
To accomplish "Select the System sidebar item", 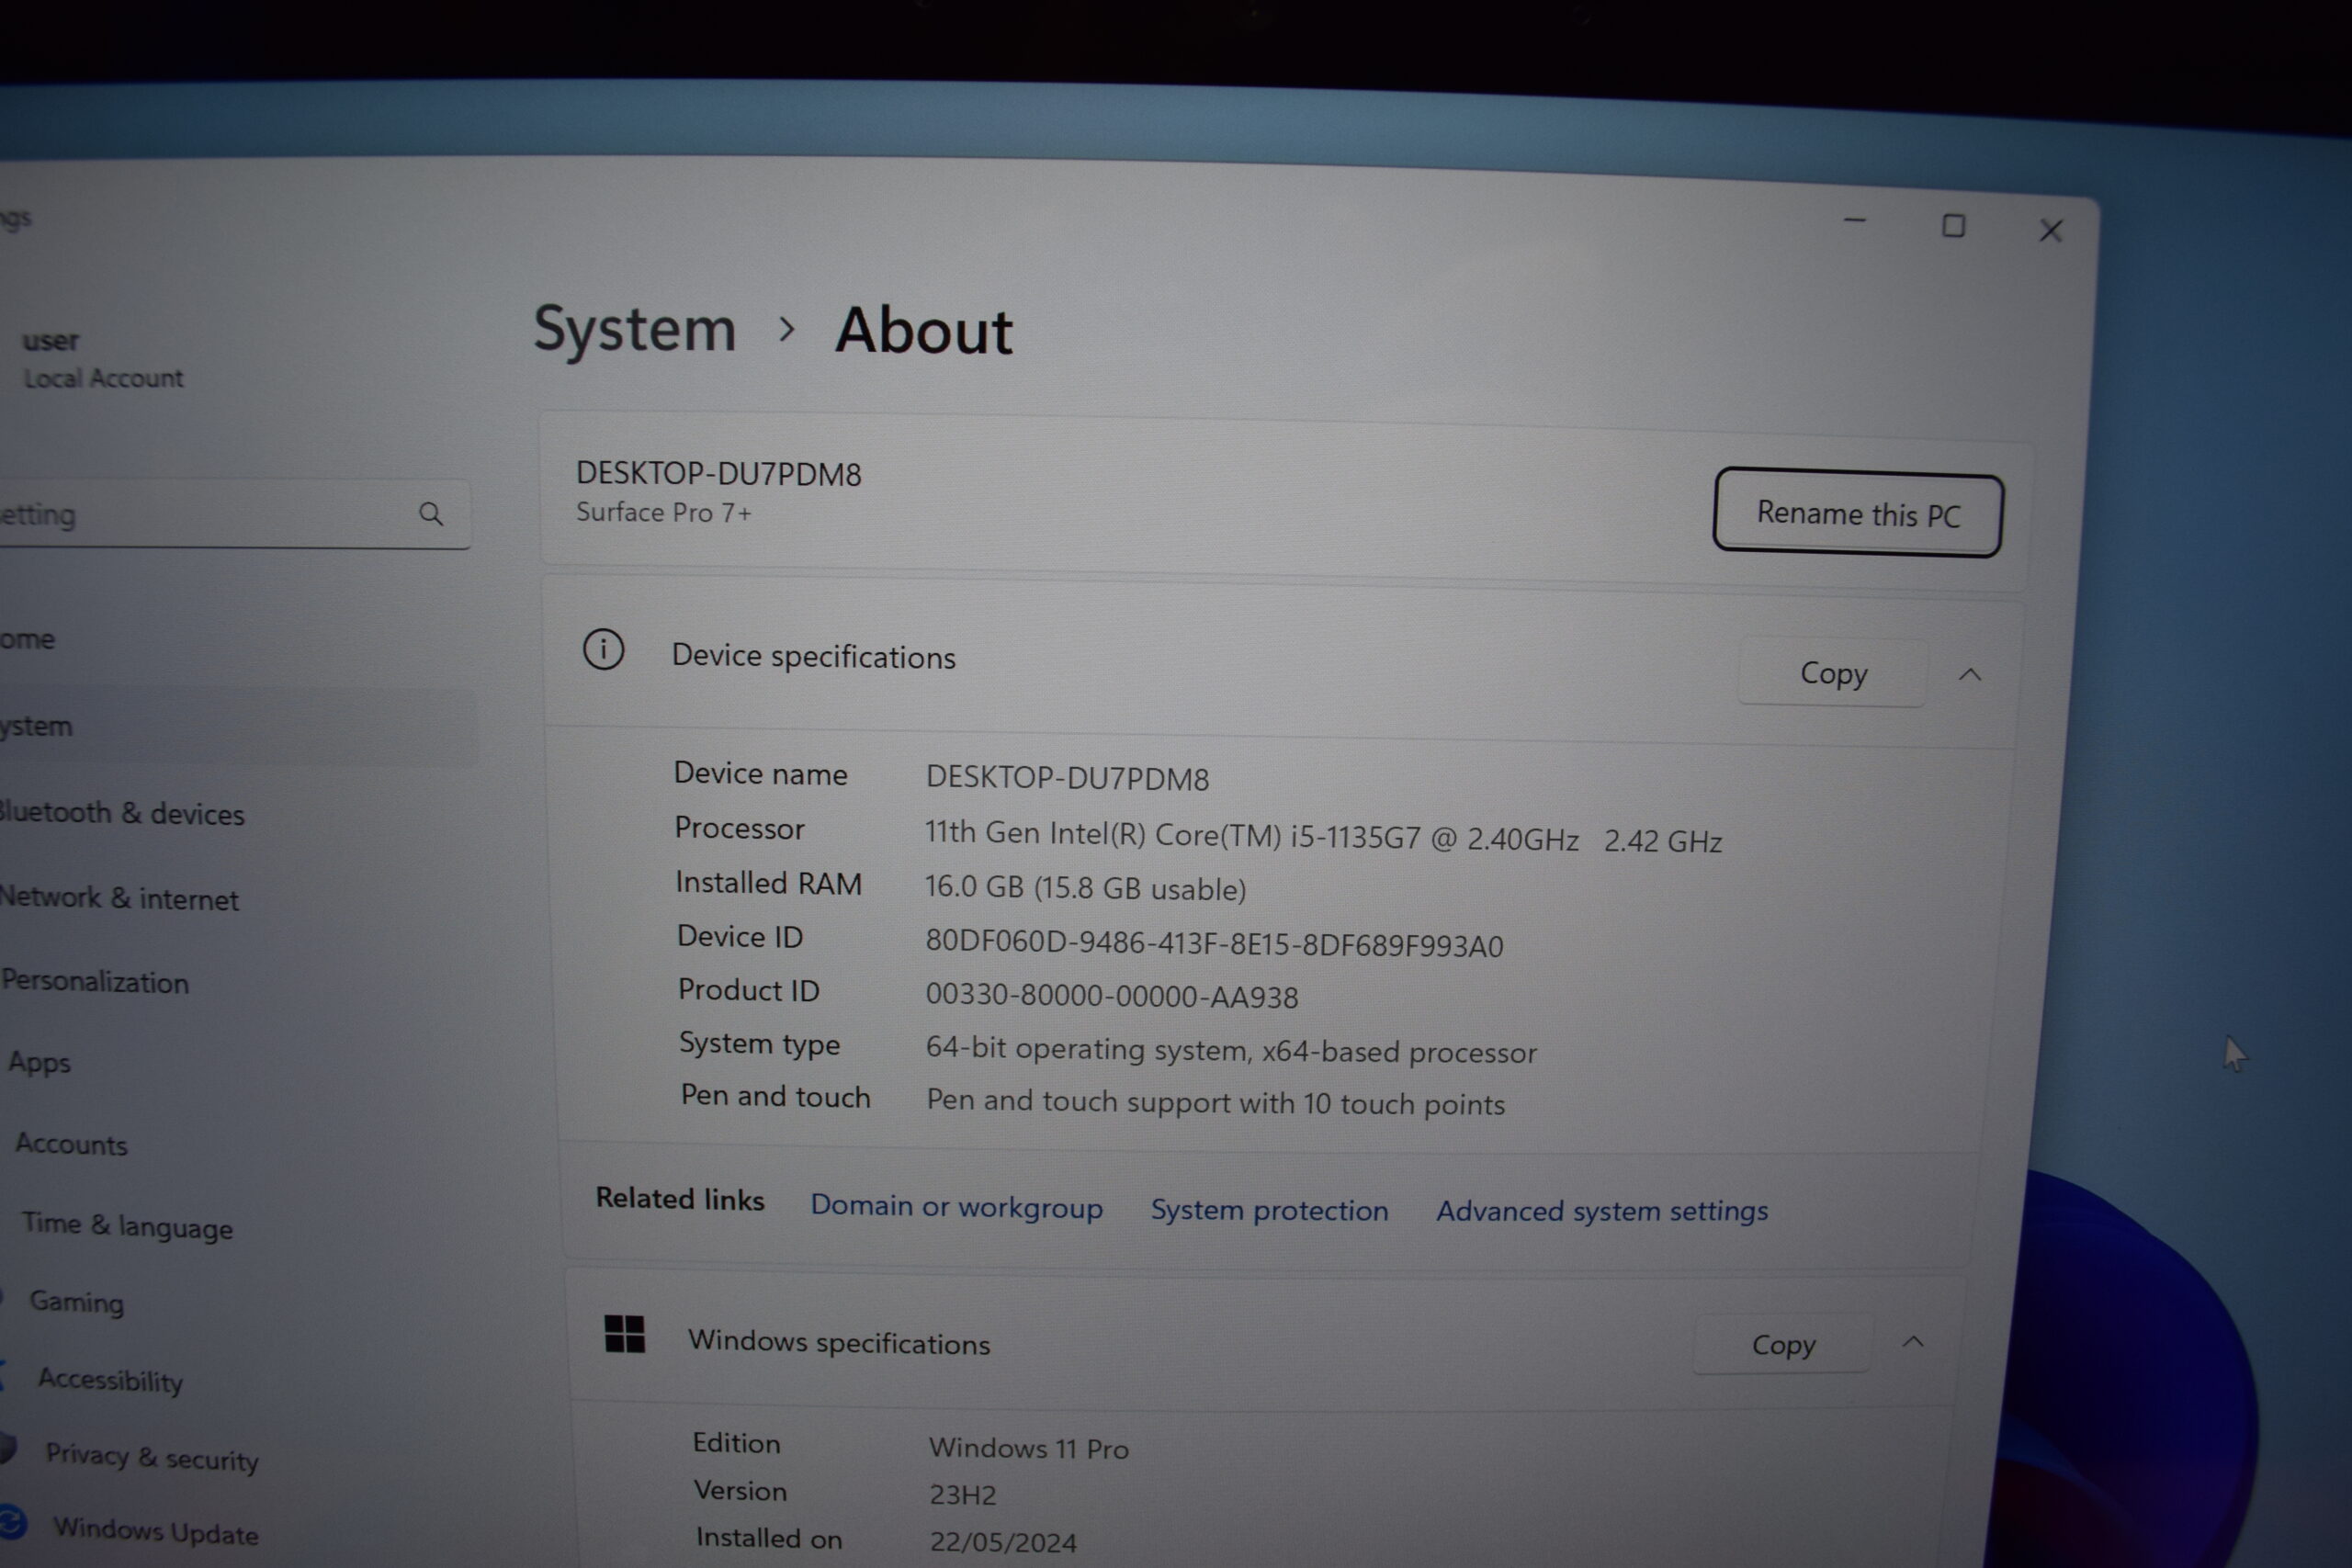I will pos(238,726).
